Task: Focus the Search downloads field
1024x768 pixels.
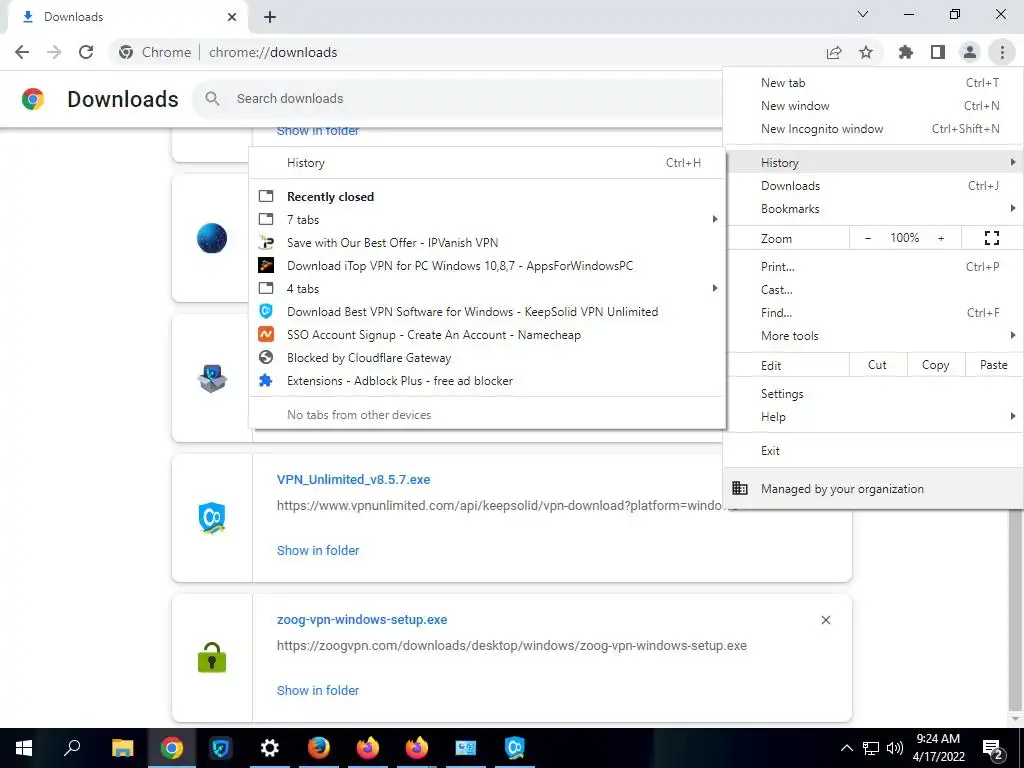Action: click(x=457, y=99)
